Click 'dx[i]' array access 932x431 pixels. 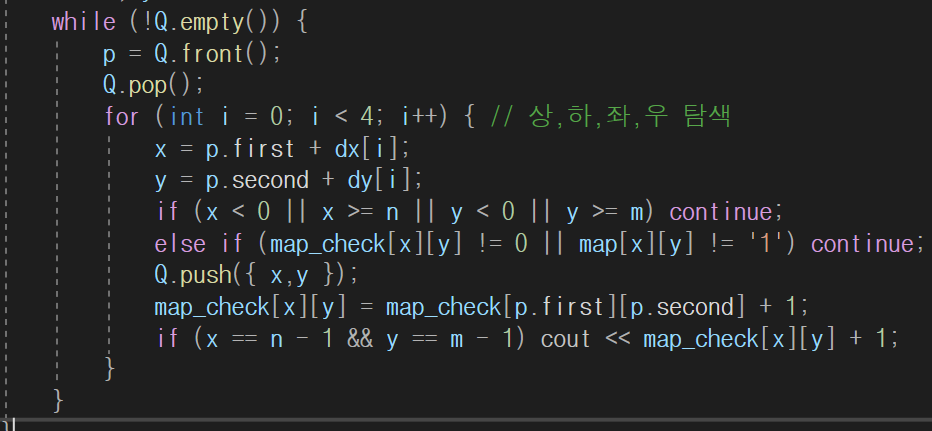point(369,148)
